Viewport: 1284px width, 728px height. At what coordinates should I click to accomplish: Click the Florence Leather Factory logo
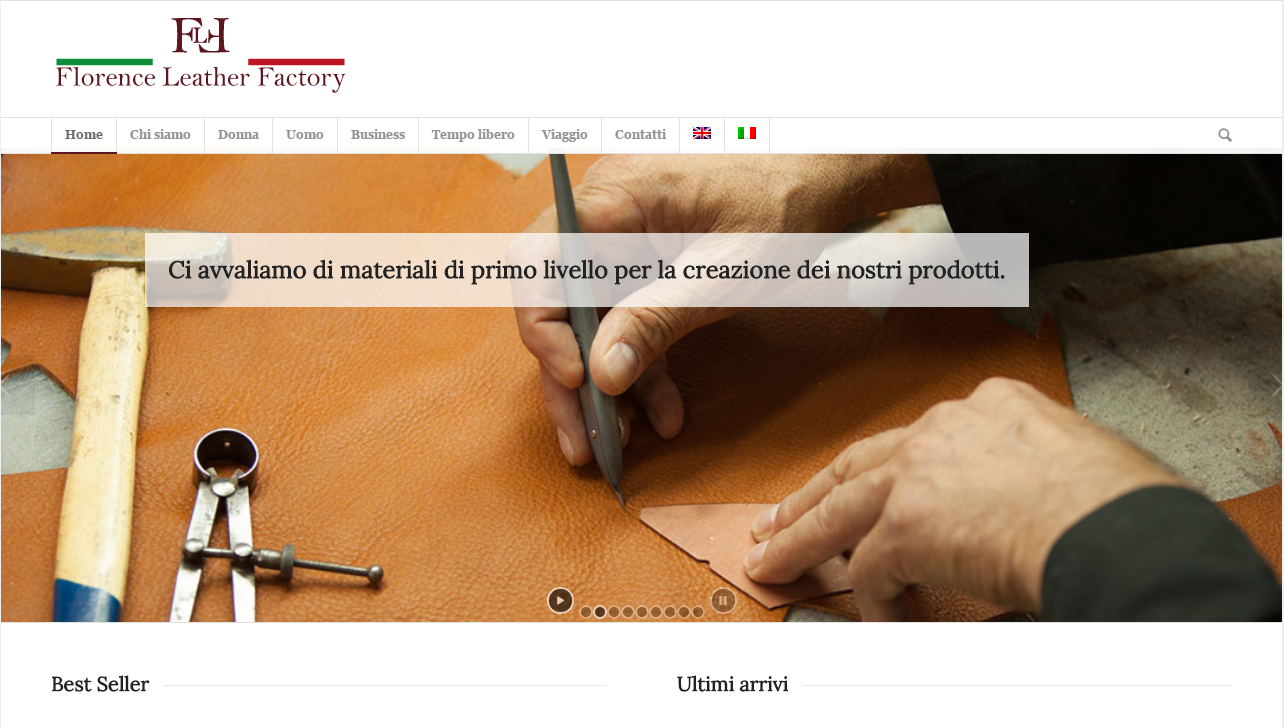pyautogui.click(x=200, y=55)
